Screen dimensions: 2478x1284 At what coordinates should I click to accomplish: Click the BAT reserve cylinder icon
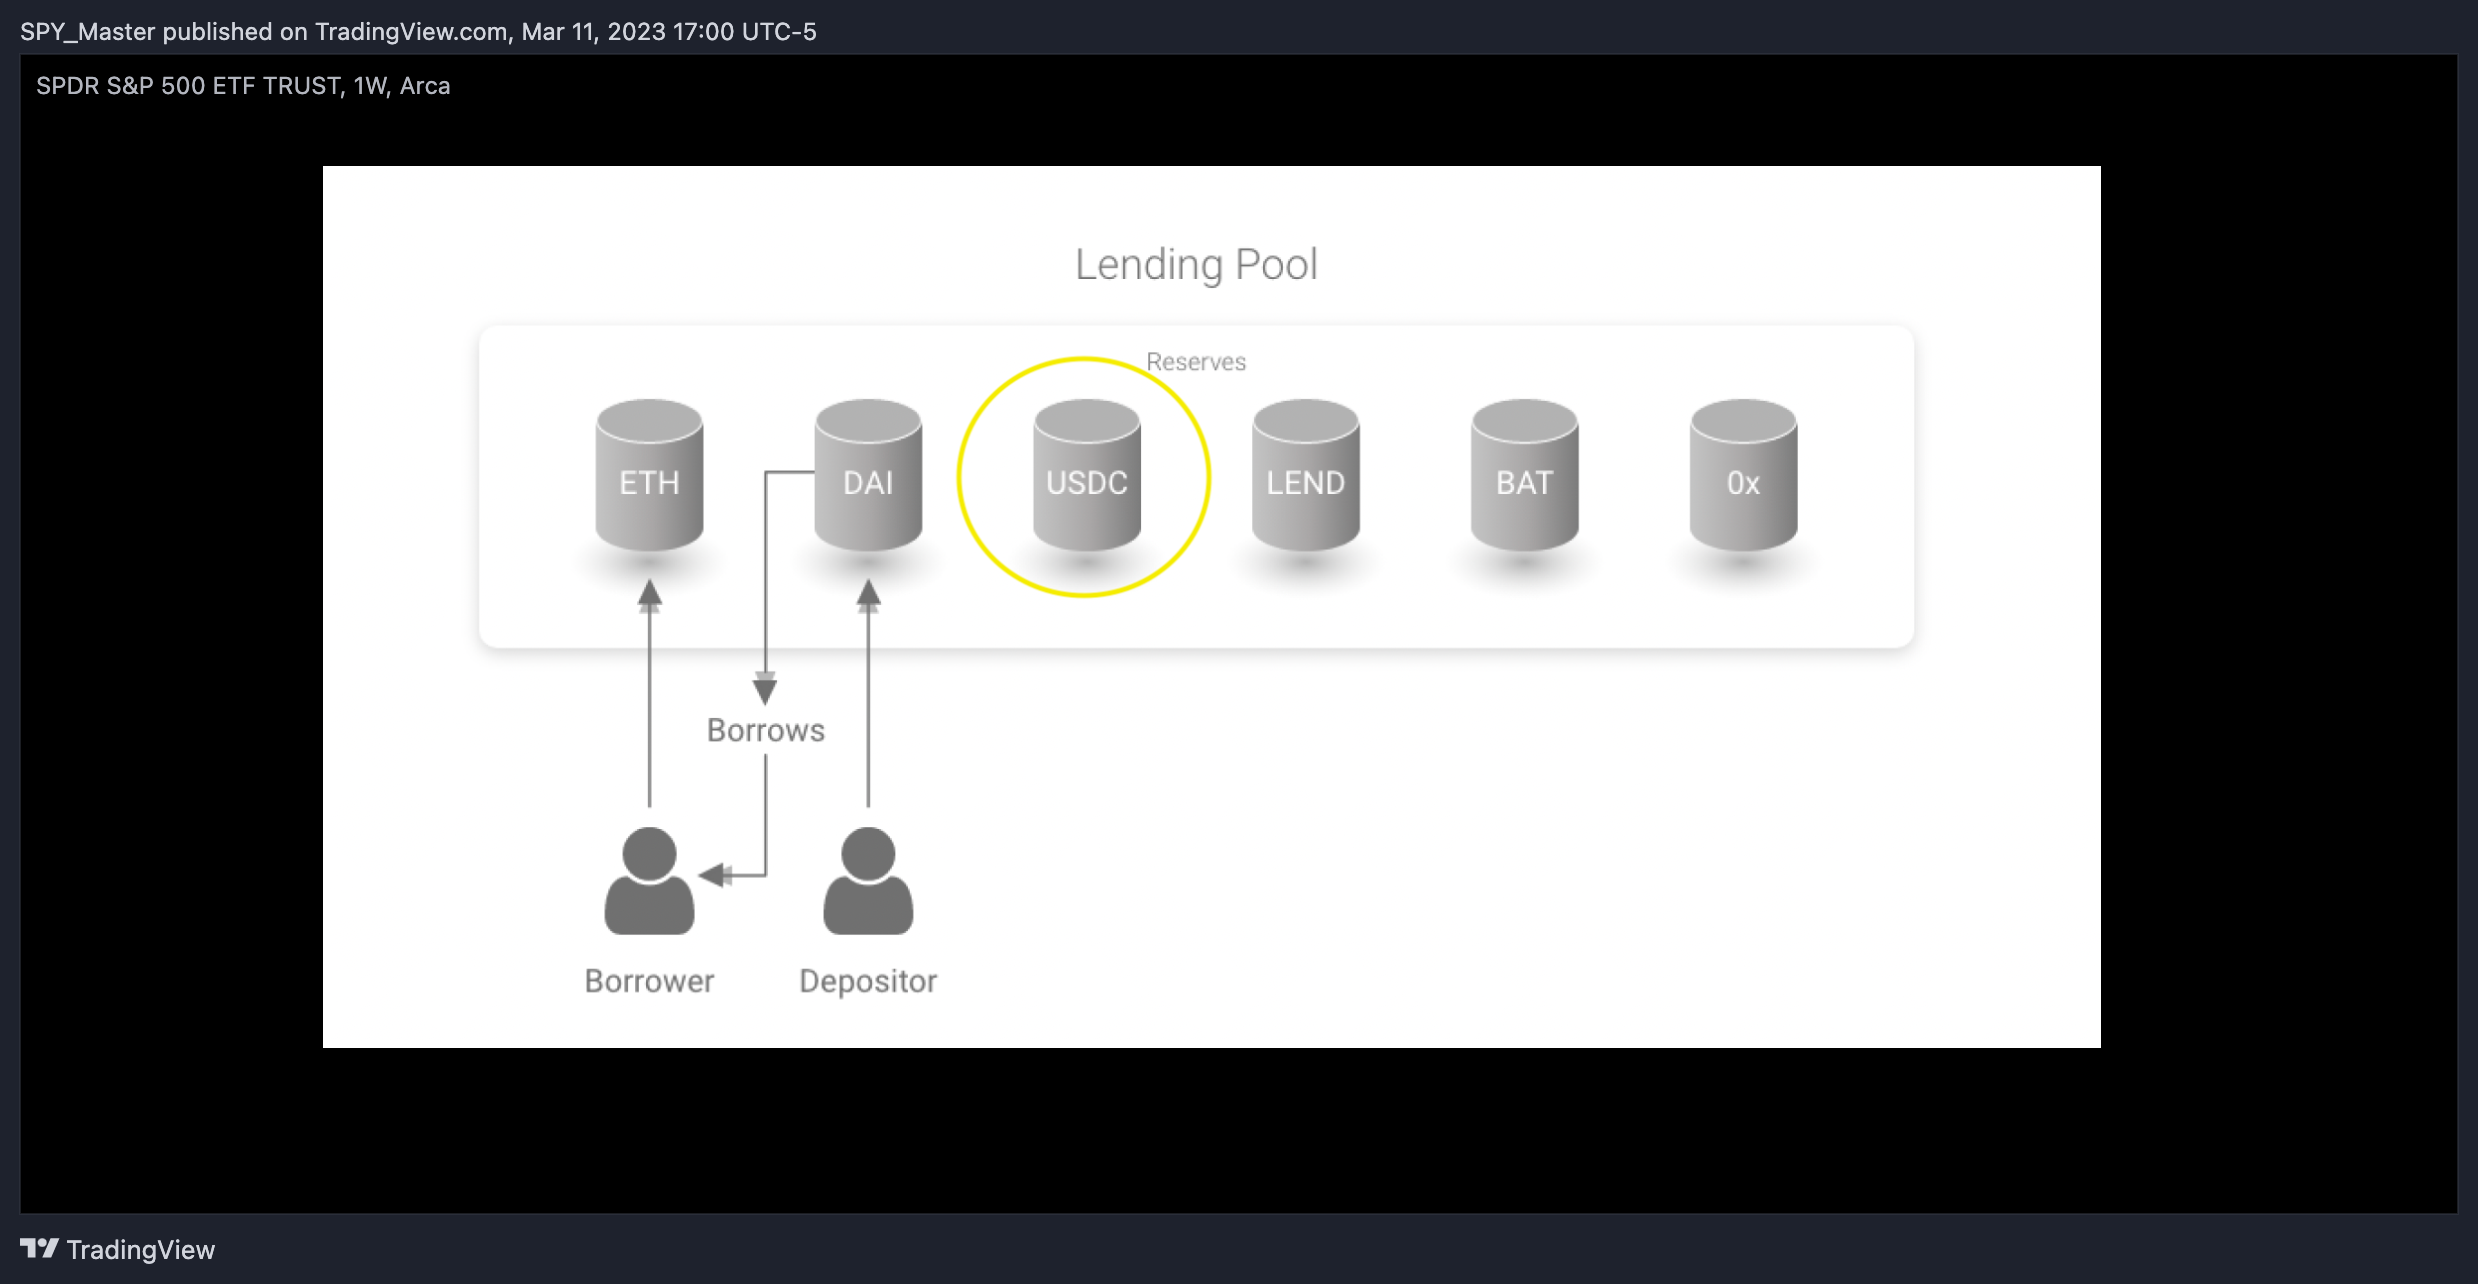point(1524,475)
